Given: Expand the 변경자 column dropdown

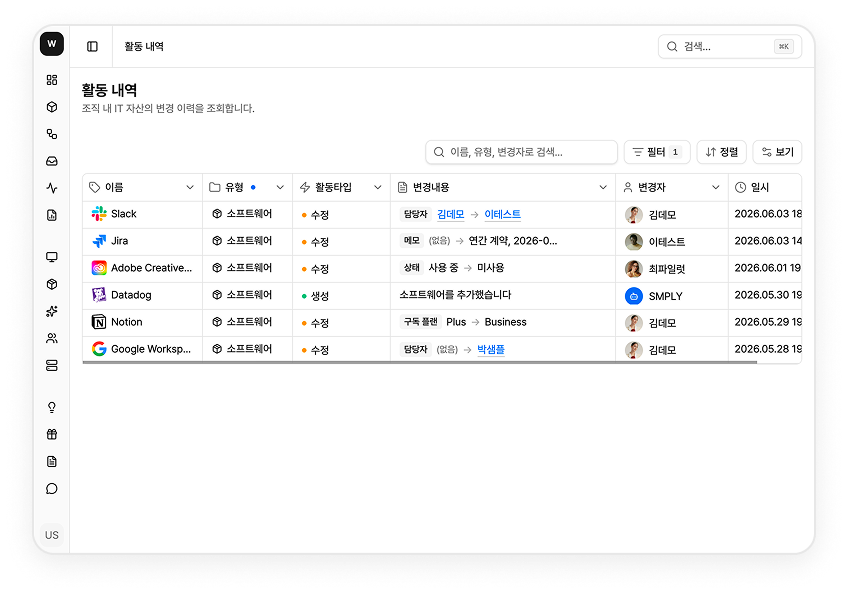Looking at the screenshot, I should pos(716,187).
